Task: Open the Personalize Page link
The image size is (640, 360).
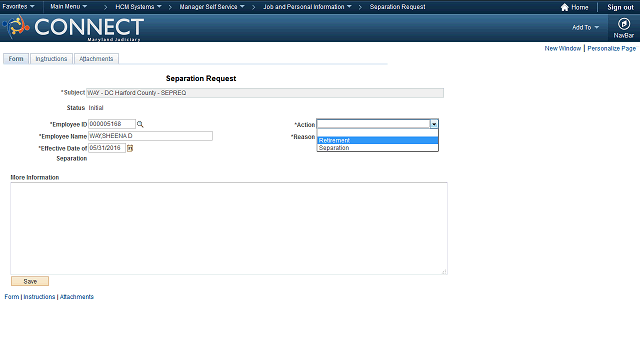Action: tap(611, 49)
